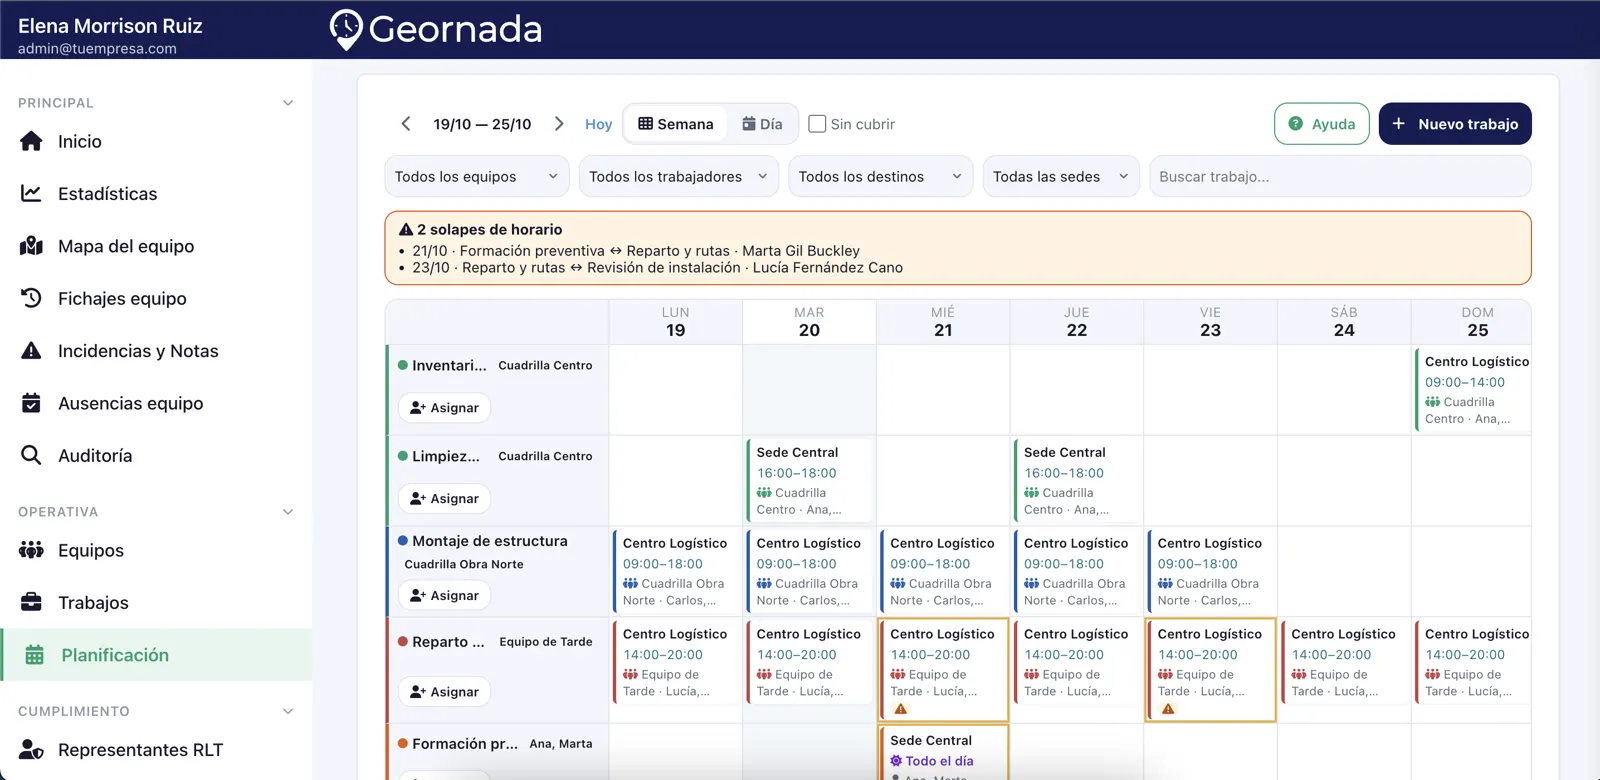Click Asignar in the Reparto row
Viewport: 1600px width, 780px height.
pos(444,692)
